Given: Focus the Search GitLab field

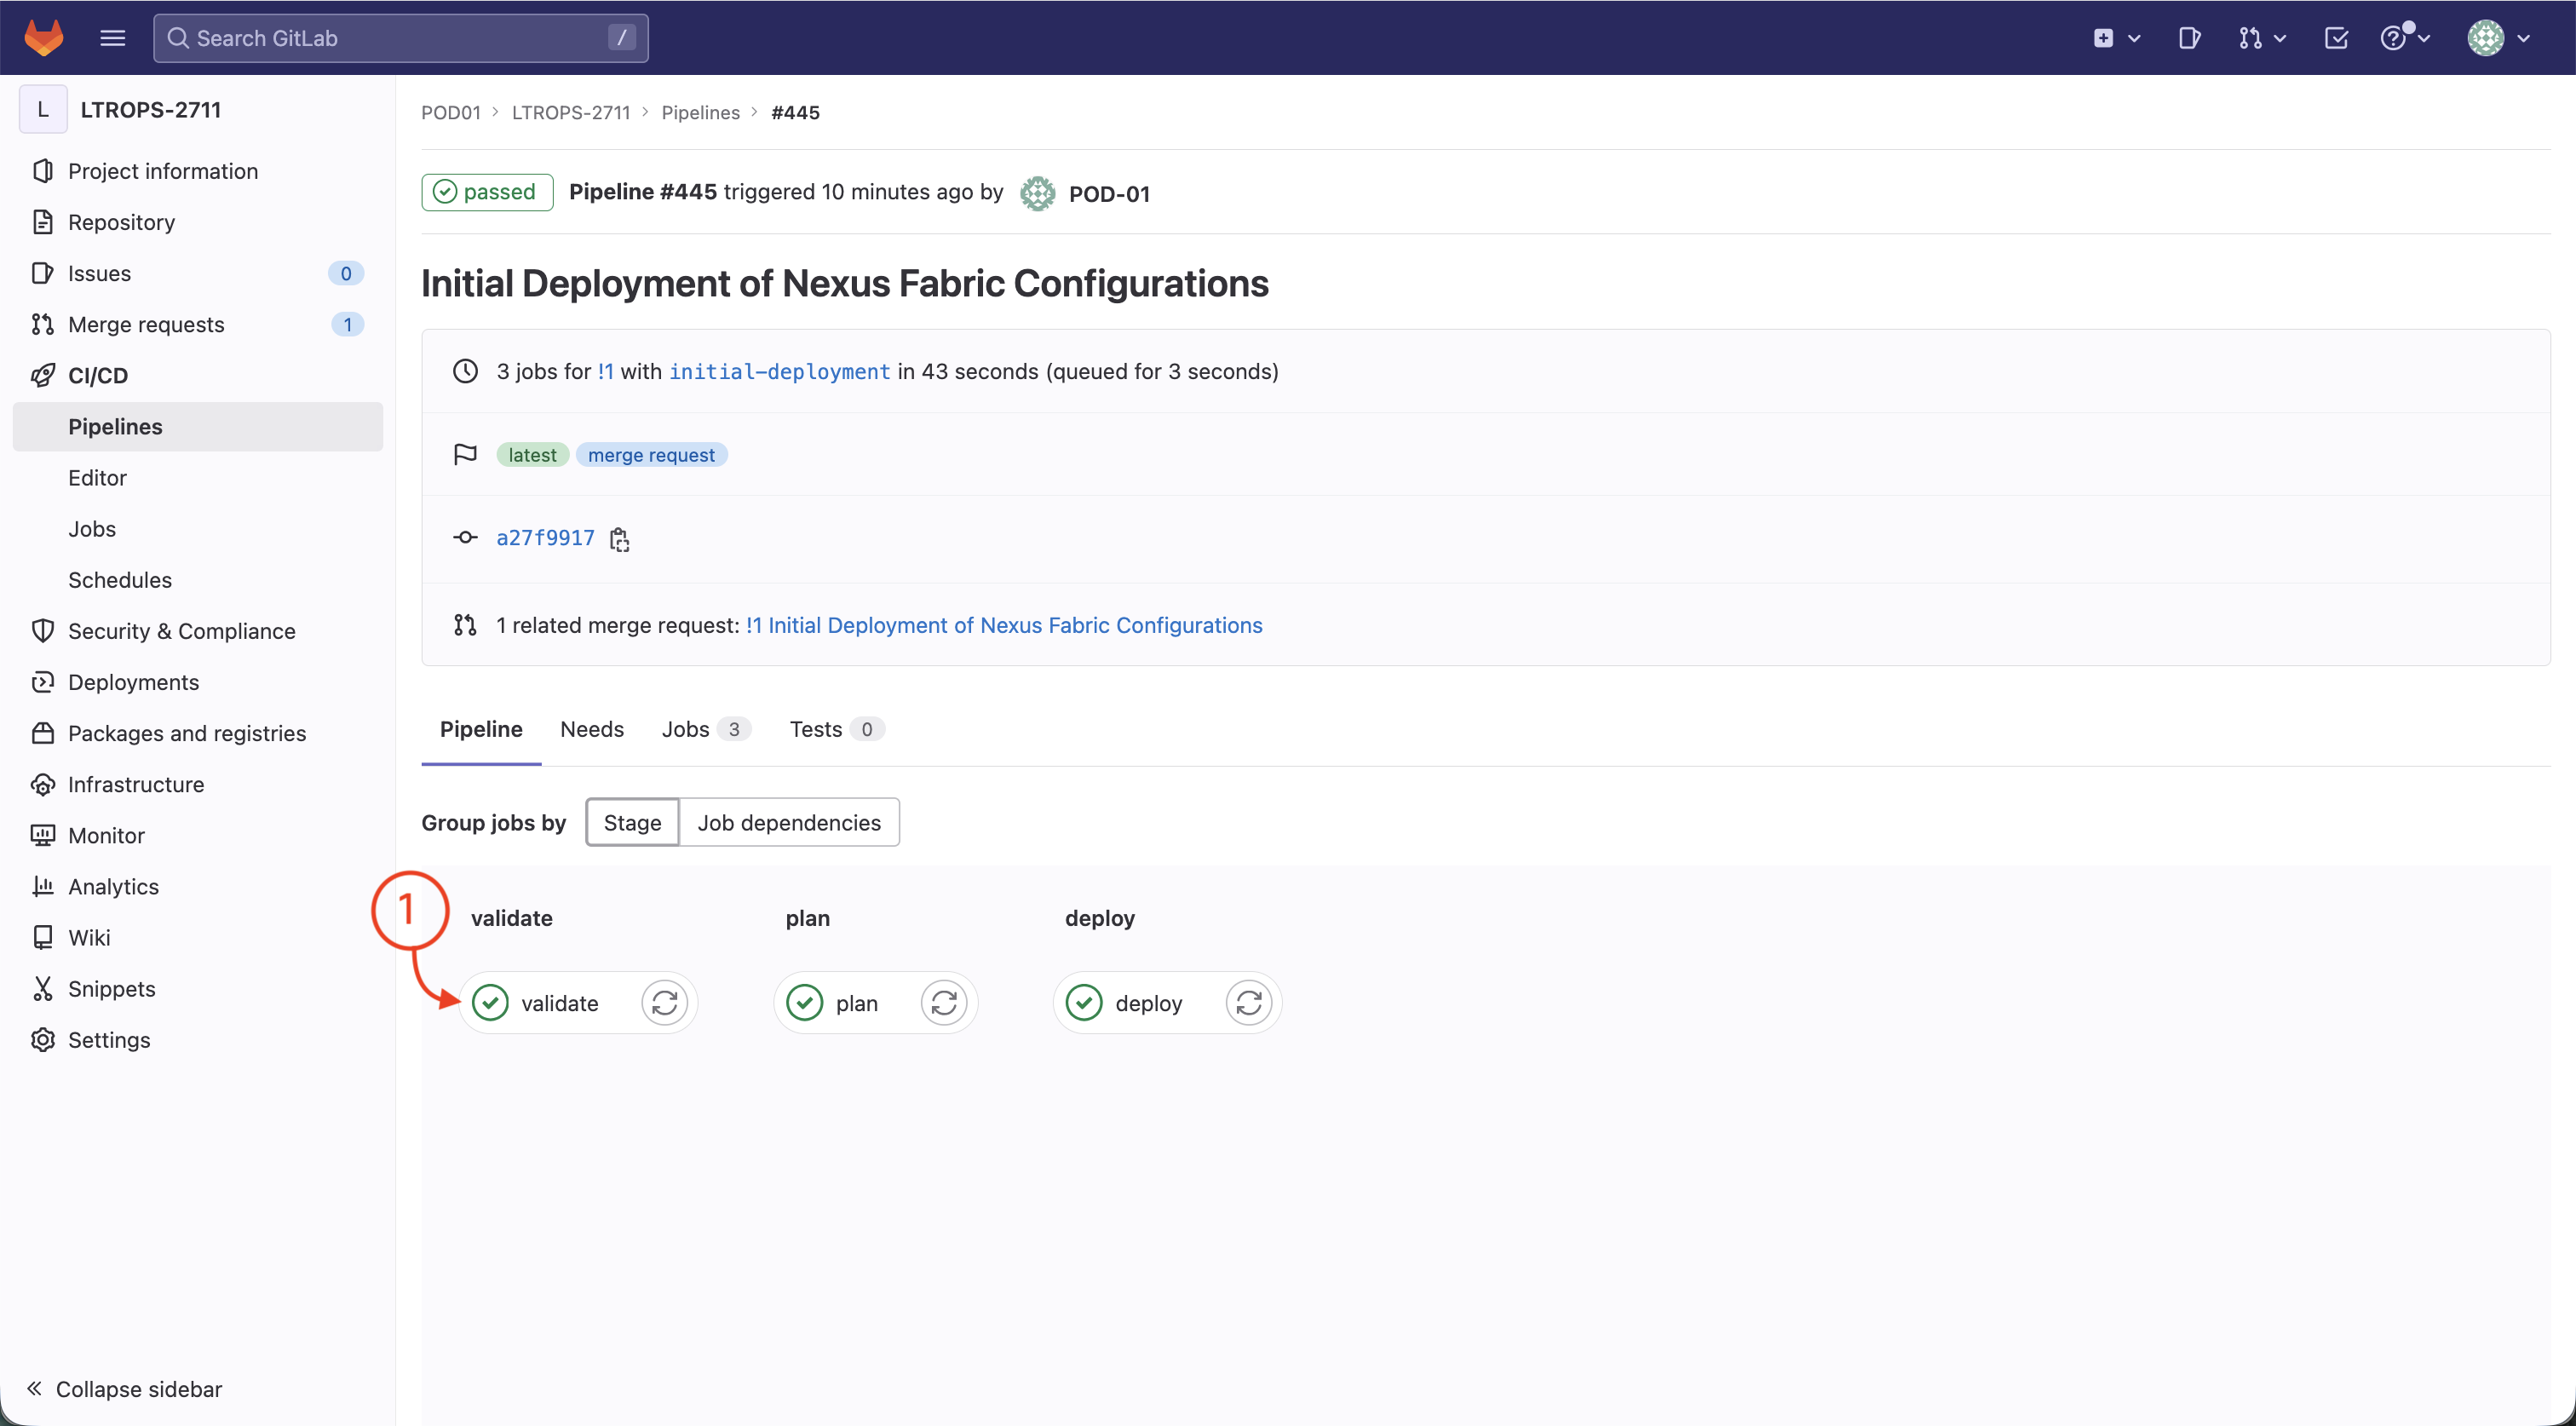Looking at the screenshot, I should [400, 38].
